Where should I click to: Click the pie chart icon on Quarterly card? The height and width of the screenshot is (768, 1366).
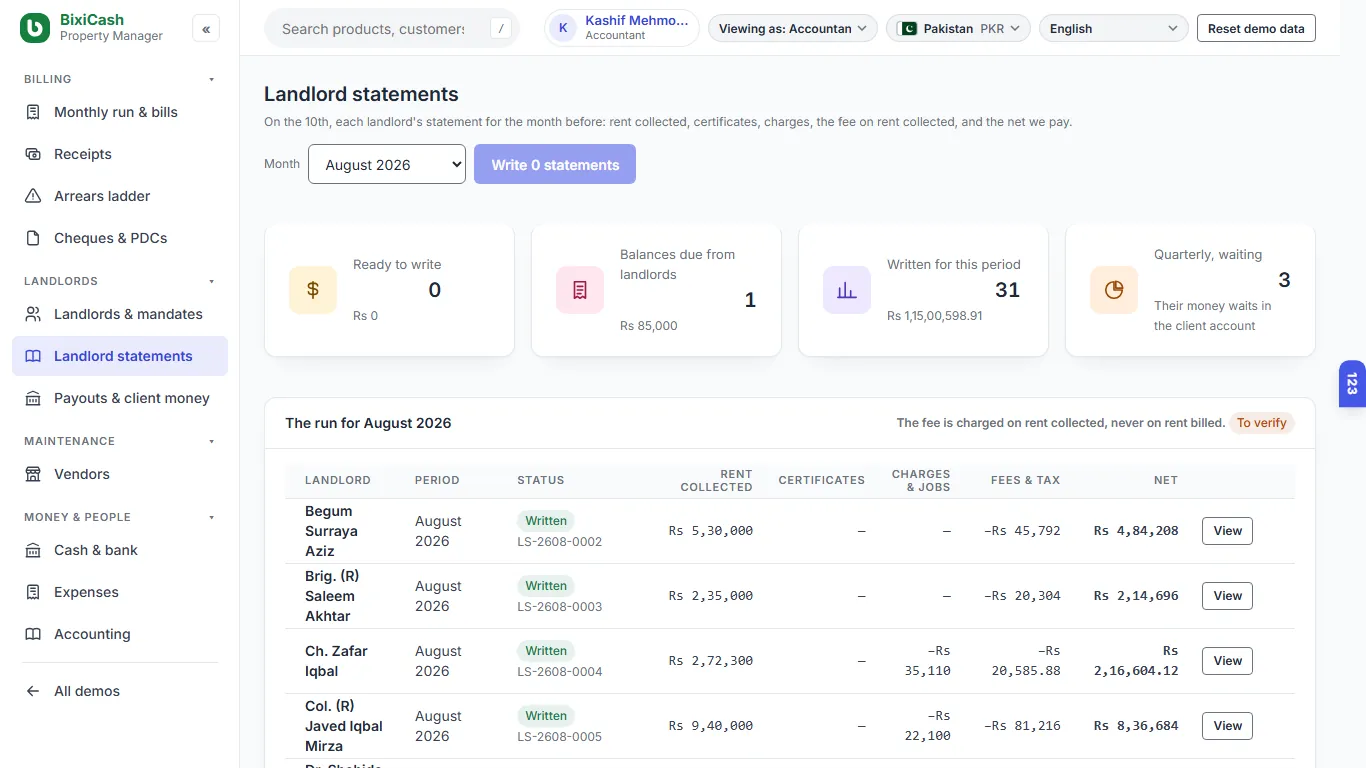pyautogui.click(x=1114, y=290)
